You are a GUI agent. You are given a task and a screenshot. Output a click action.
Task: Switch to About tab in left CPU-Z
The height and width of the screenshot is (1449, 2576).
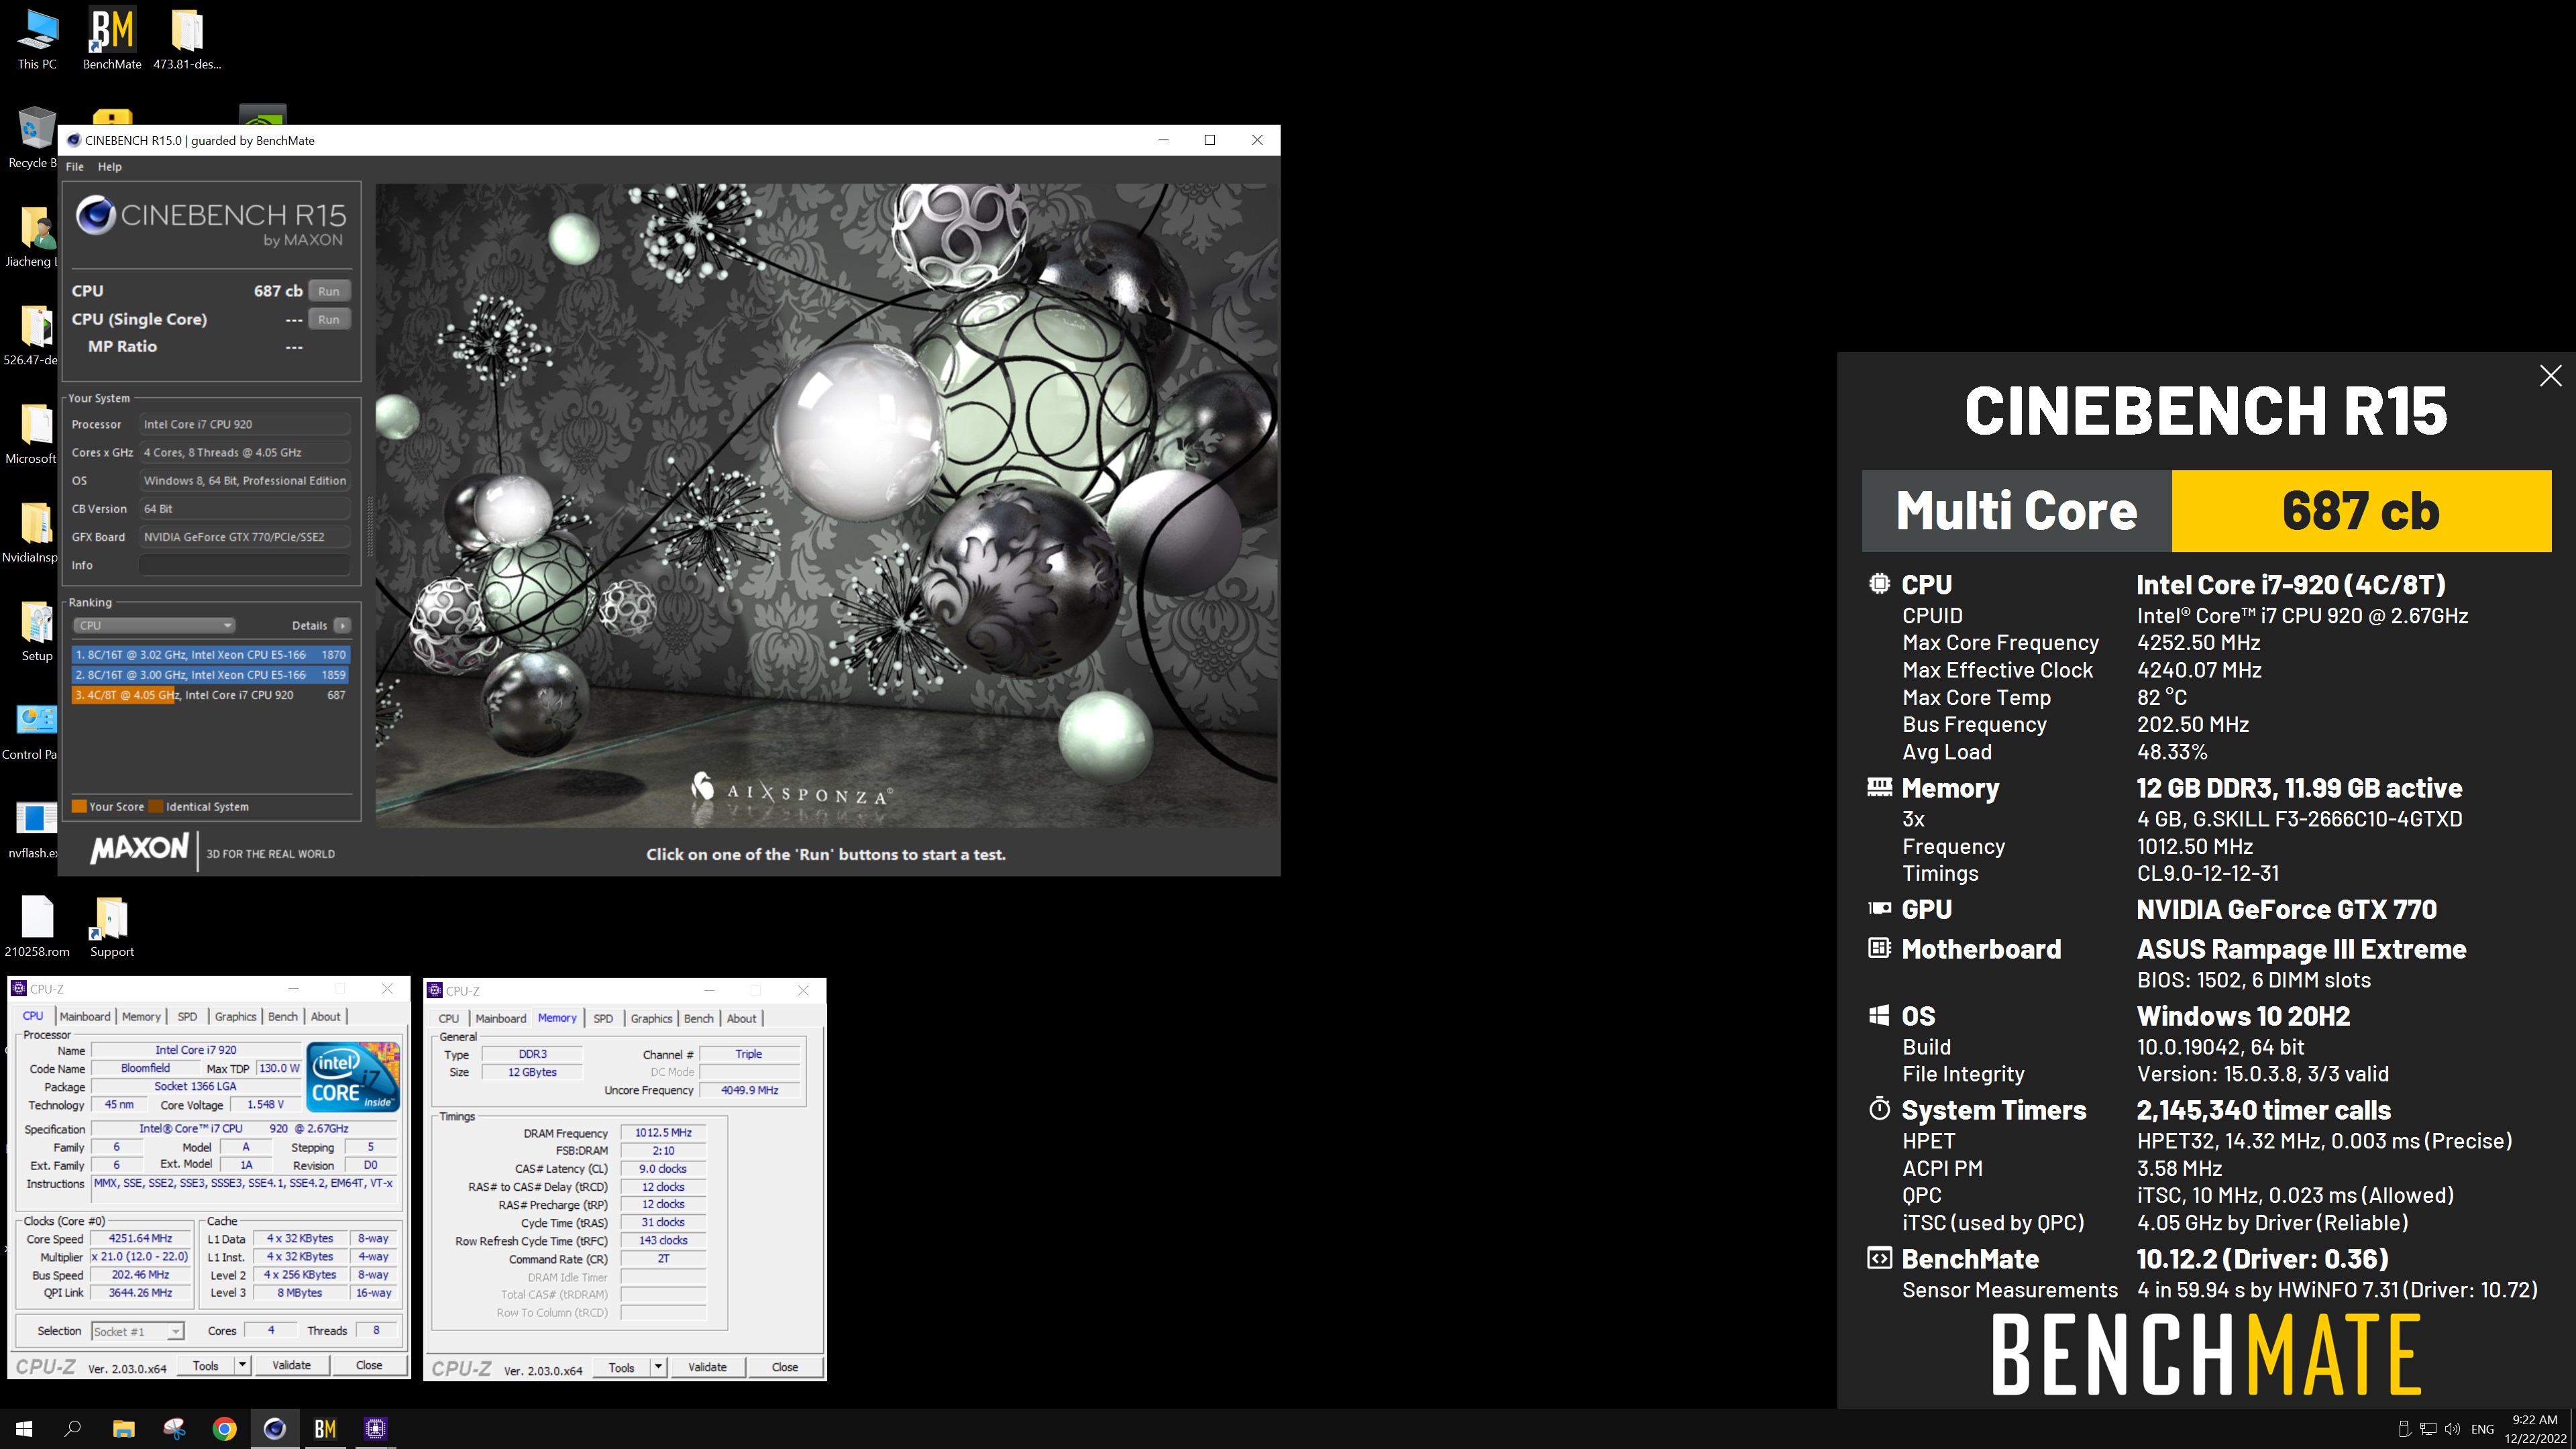point(325,1017)
